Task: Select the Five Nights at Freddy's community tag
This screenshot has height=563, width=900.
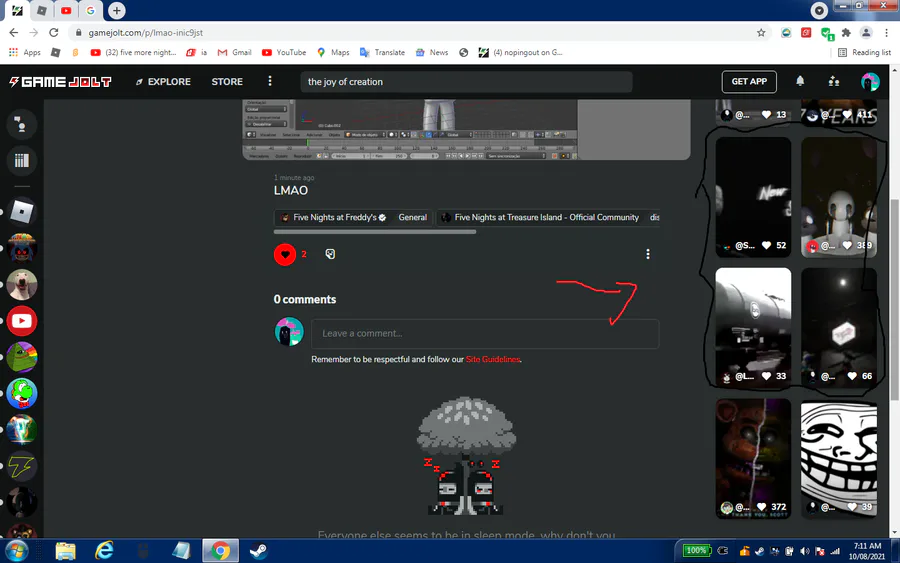Action: pyautogui.click(x=333, y=218)
